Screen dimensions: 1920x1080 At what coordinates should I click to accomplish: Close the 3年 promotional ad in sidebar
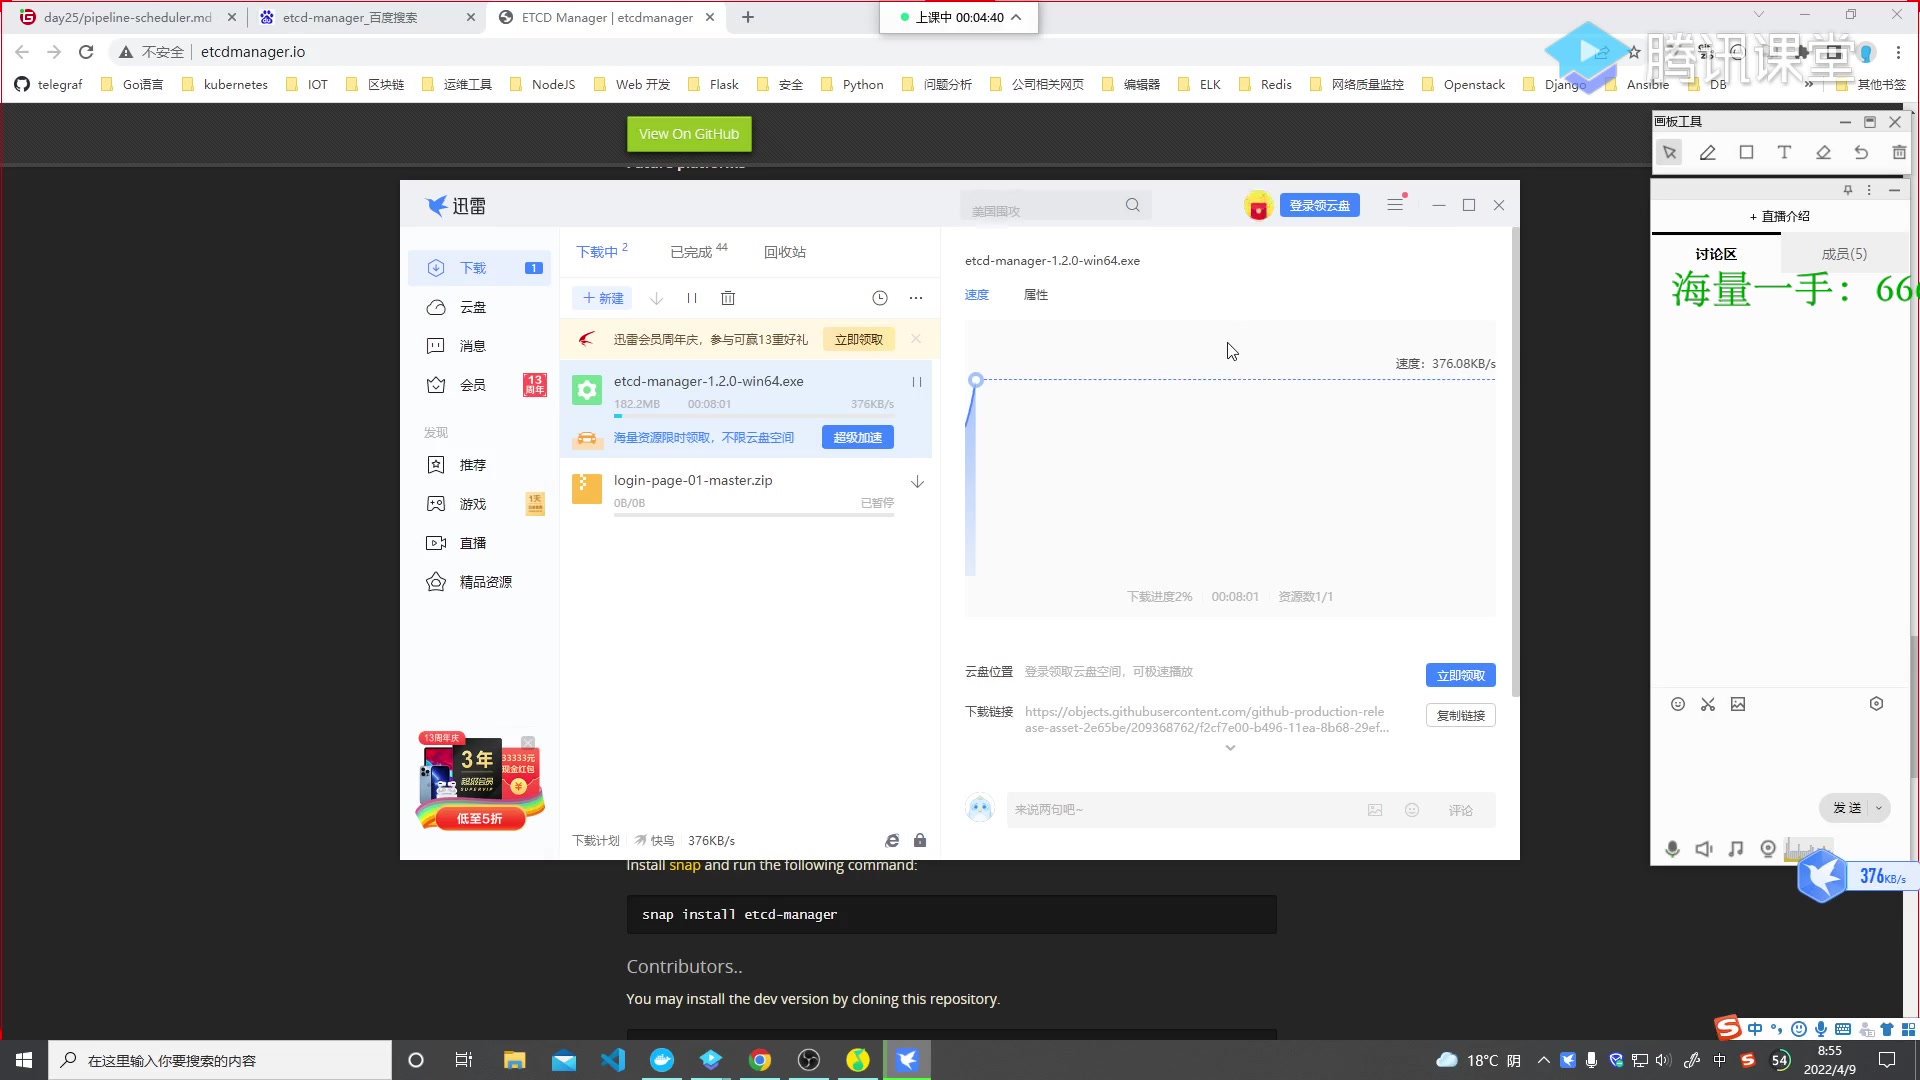[528, 743]
